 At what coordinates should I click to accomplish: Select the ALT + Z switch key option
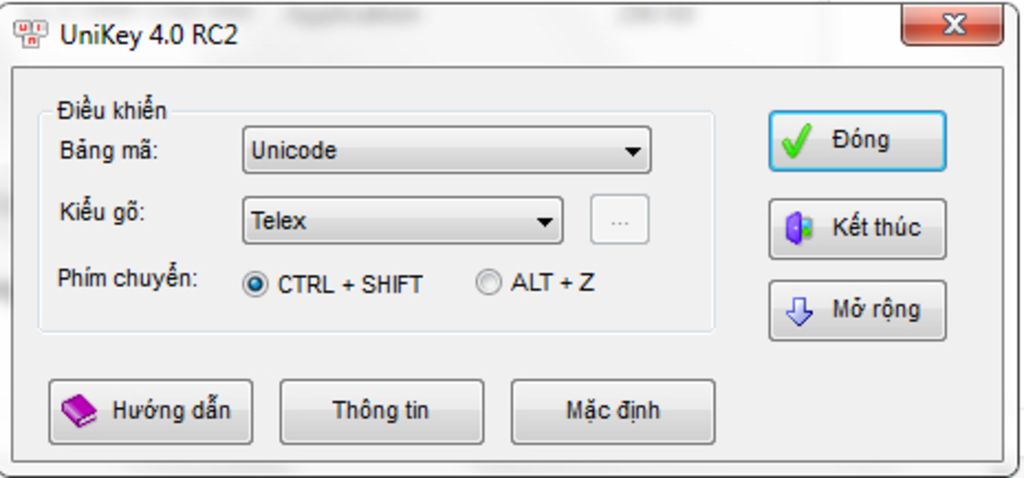pos(488,283)
